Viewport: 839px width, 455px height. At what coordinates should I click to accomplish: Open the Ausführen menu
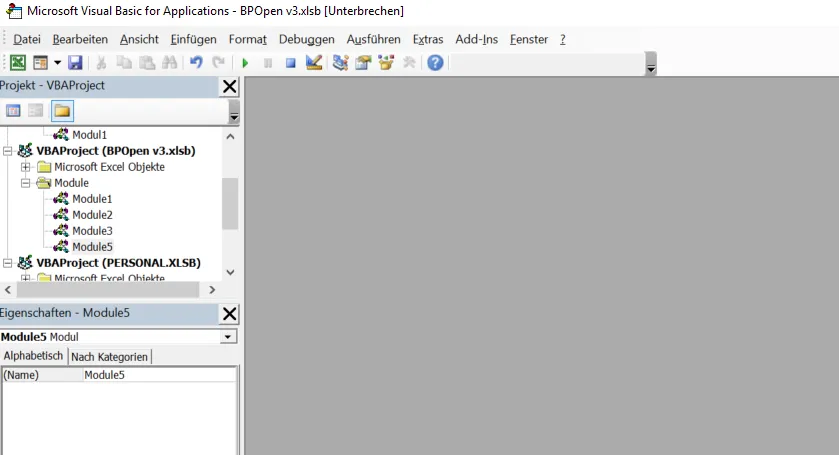pos(373,40)
